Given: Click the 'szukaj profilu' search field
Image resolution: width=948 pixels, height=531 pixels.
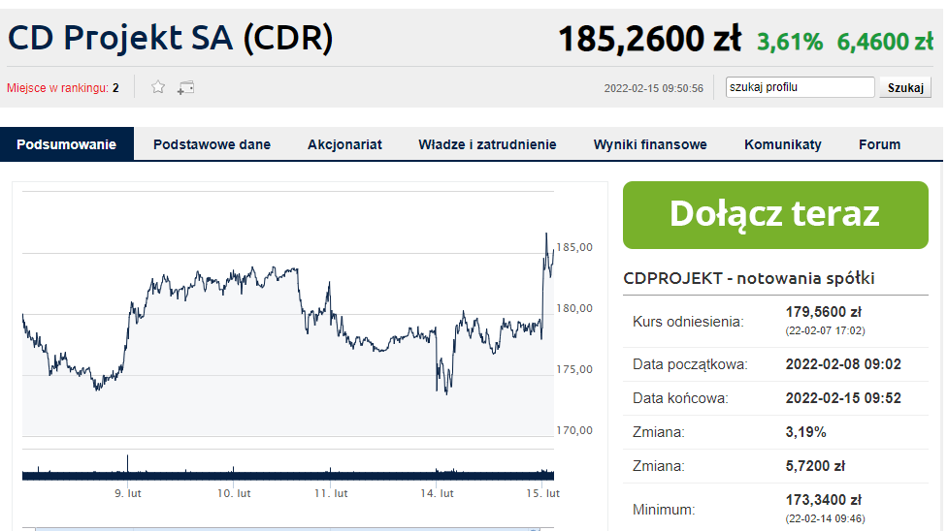Looking at the screenshot, I should click(799, 88).
